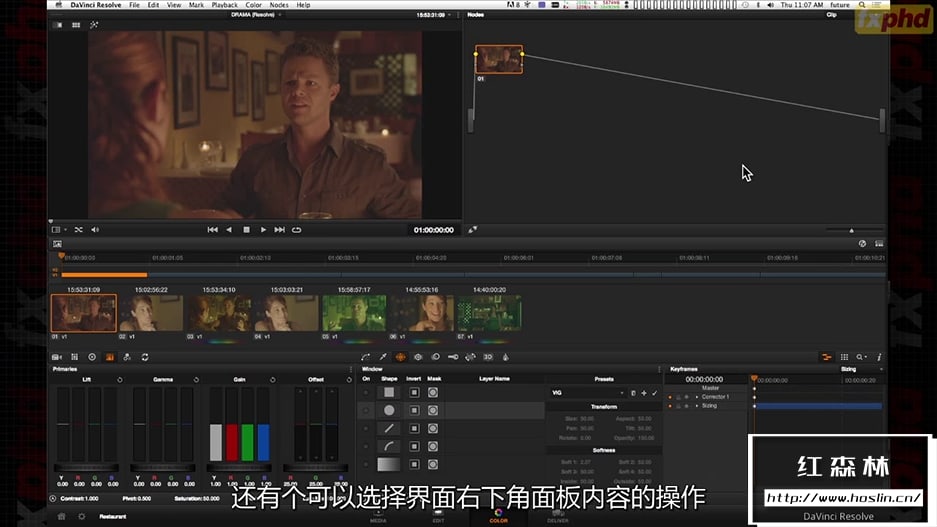Select the Primaries bars palette icon
This screenshot has height=527, width=937.
point(110,357)
